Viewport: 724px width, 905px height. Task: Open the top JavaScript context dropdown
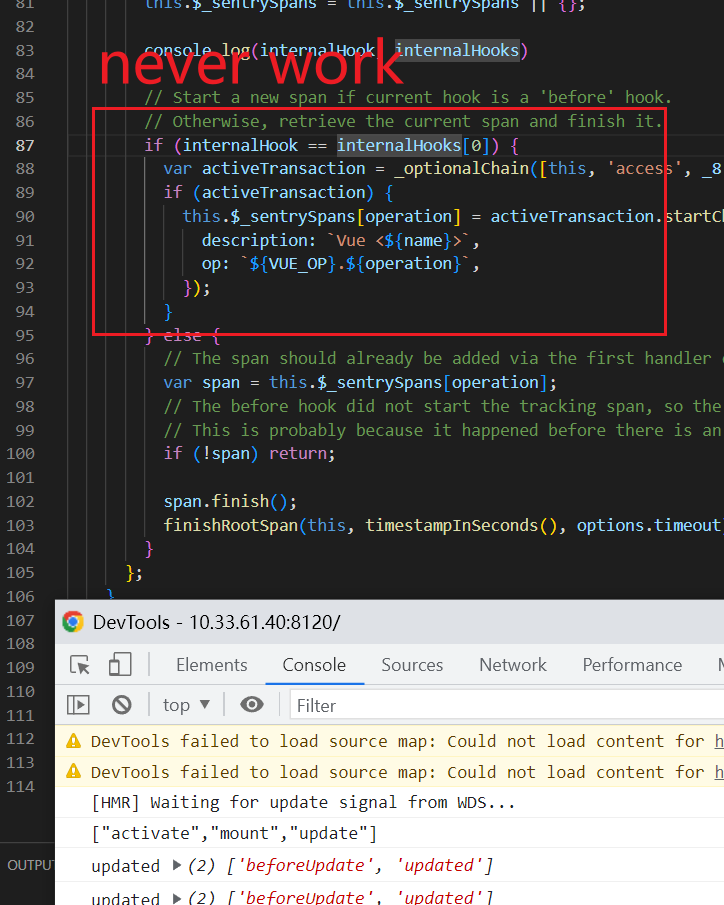tap(186, 705)
